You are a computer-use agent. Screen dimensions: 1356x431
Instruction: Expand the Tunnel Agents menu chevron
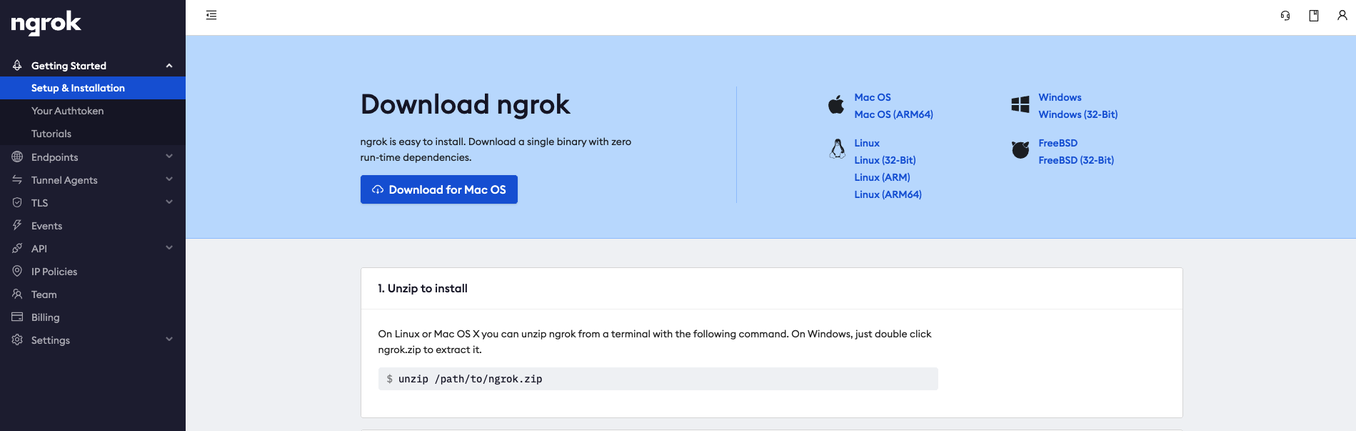click(x=169, y=180)
